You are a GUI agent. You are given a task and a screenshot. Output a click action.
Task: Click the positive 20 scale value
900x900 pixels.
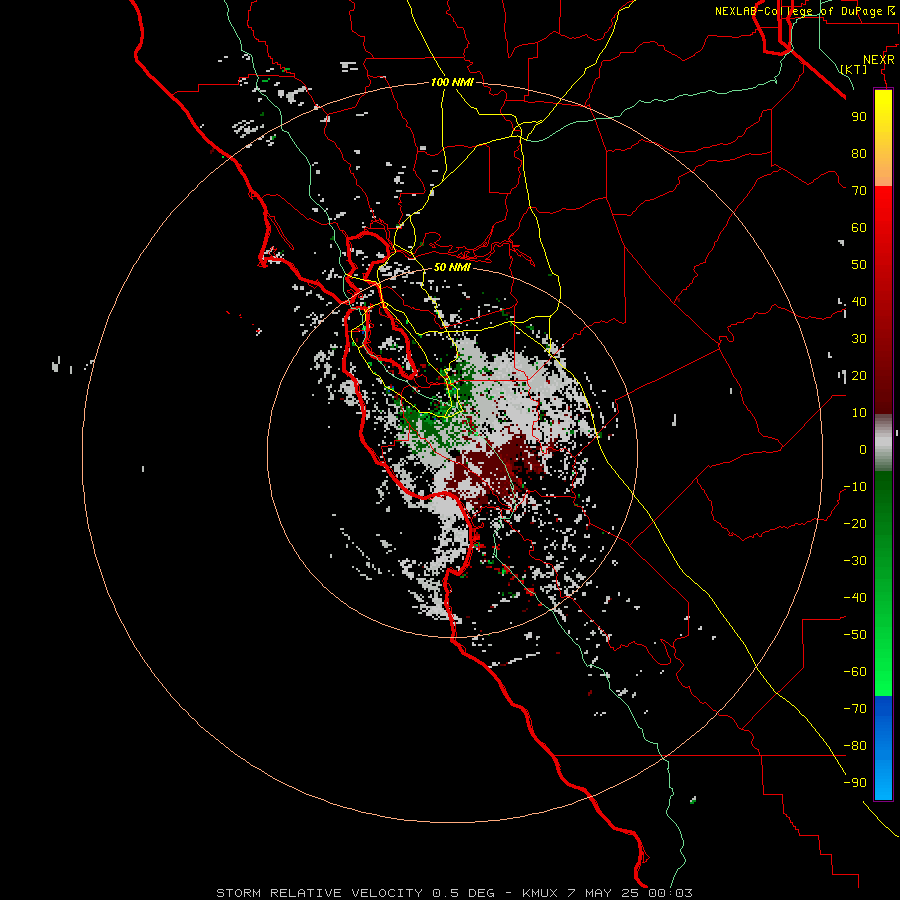[x=859, y=375]
